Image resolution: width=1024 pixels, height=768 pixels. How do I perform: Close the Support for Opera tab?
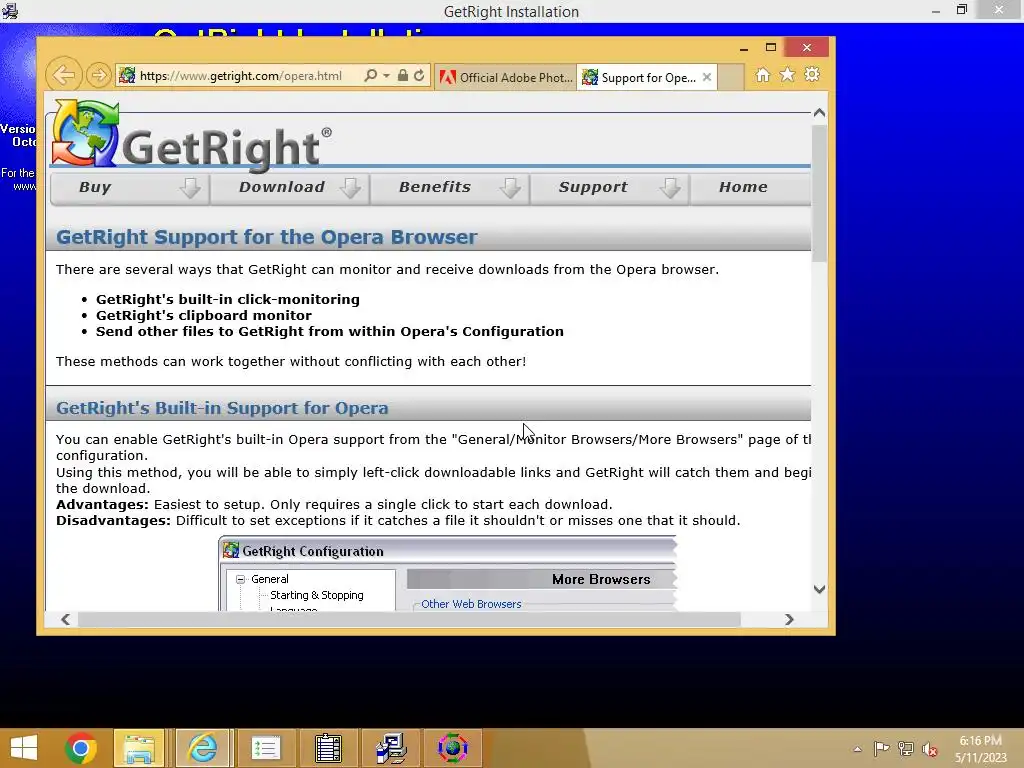pyautogui.click(x=707, y=77)
